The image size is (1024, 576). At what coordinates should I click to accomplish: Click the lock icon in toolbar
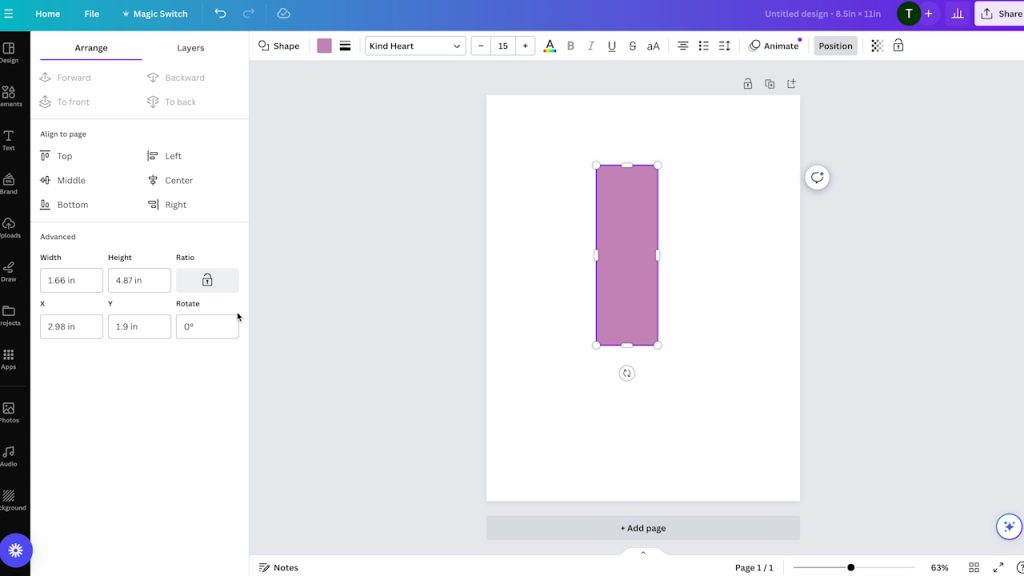(x=898, y=46)
